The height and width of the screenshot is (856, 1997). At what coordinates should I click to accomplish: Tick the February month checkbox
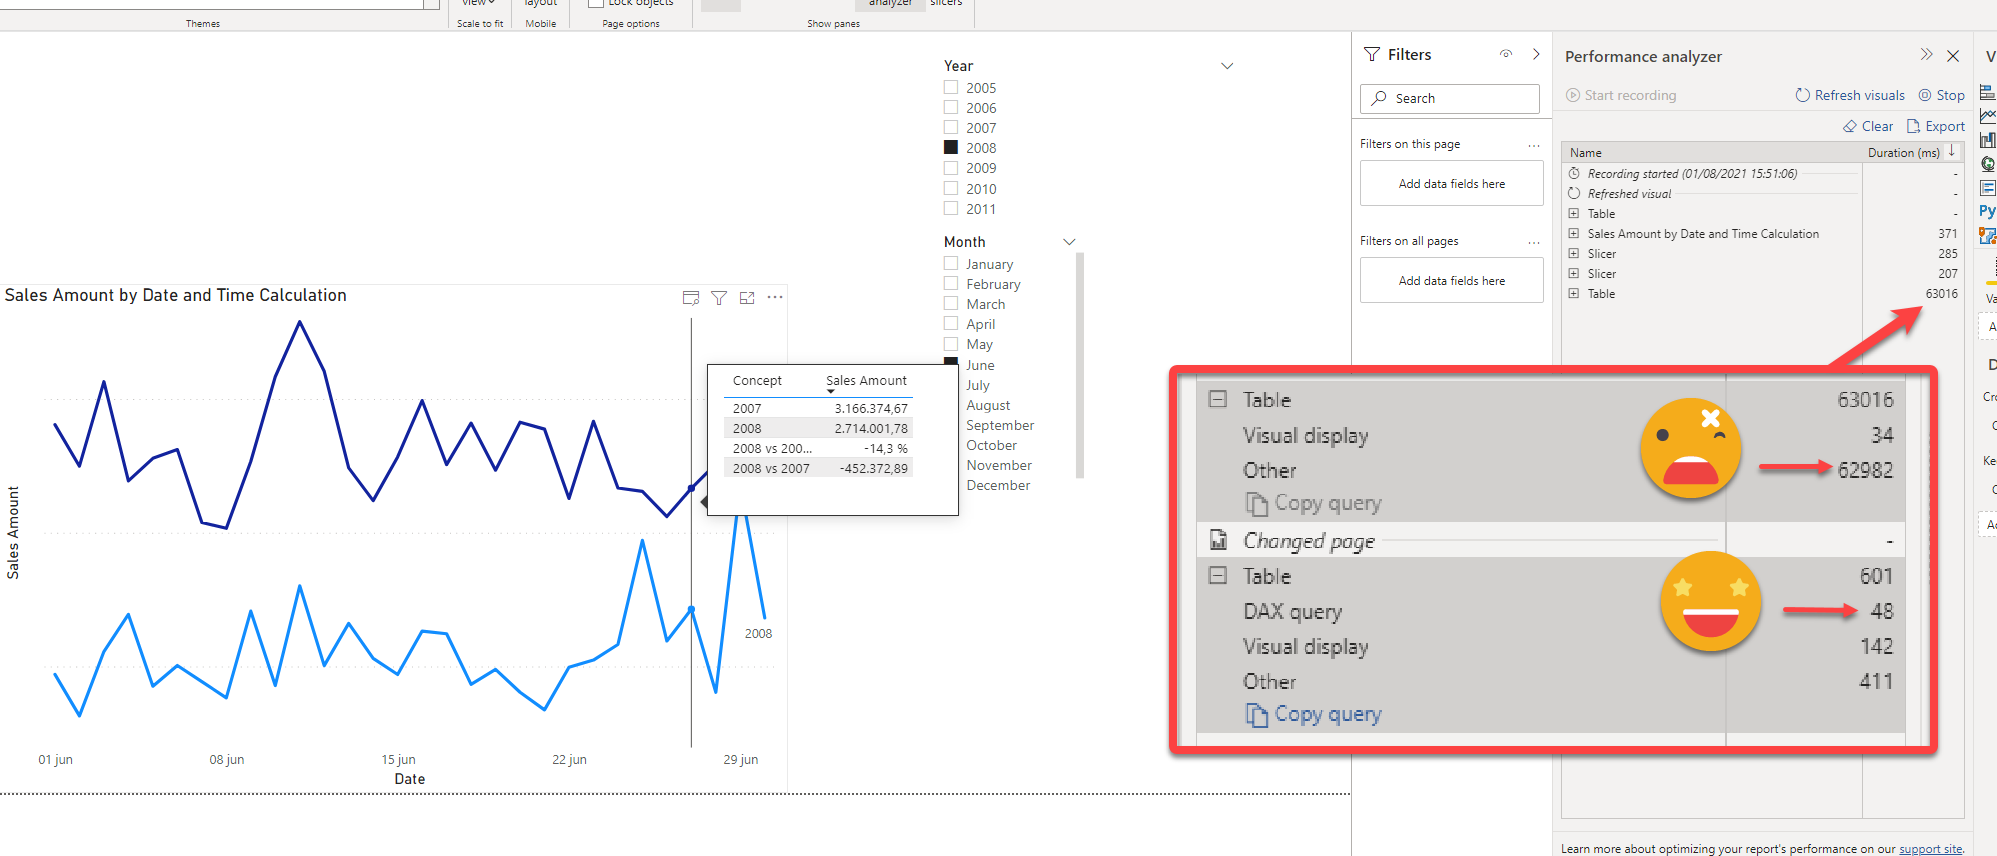tap(951, 284)
